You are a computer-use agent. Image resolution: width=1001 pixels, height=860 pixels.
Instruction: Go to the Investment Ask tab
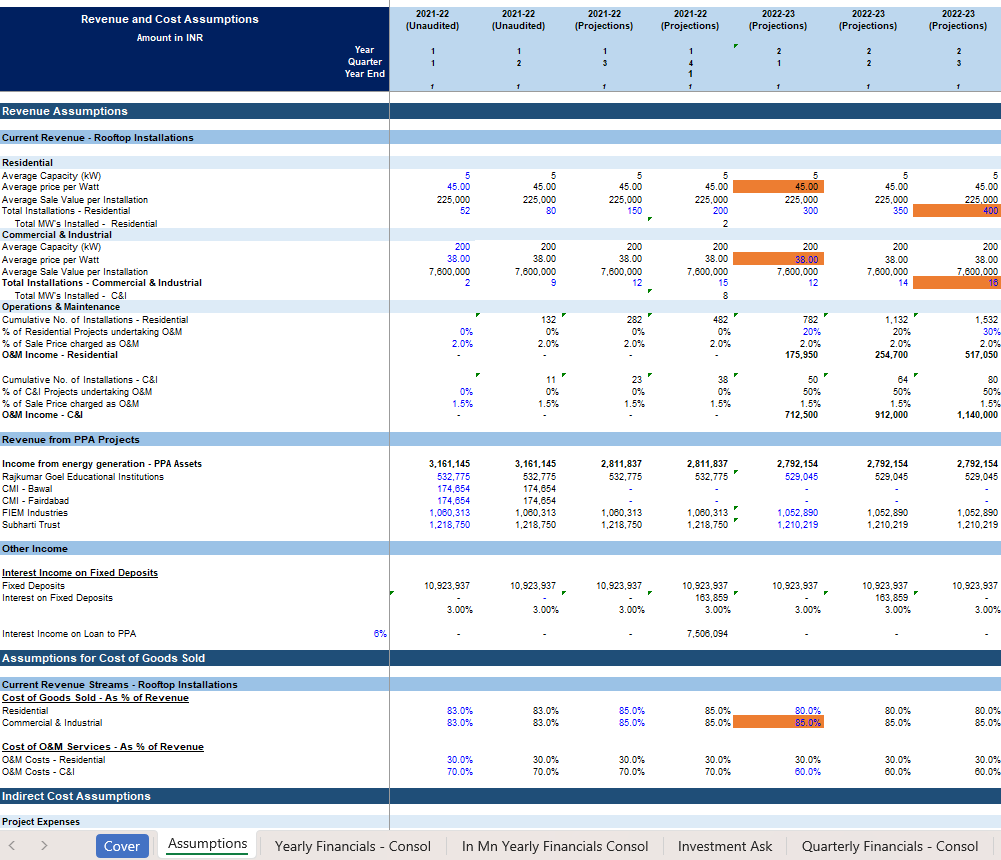(x=725, y=846)
